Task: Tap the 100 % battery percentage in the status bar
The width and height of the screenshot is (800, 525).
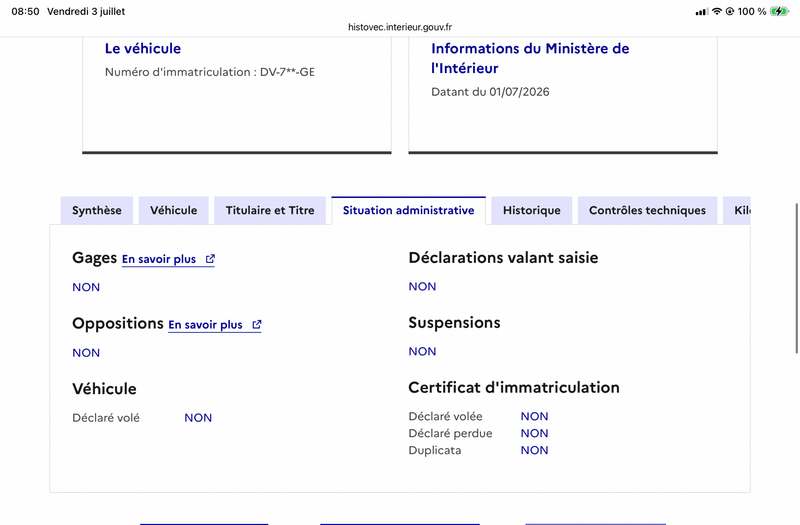Action: pos(752,11)
